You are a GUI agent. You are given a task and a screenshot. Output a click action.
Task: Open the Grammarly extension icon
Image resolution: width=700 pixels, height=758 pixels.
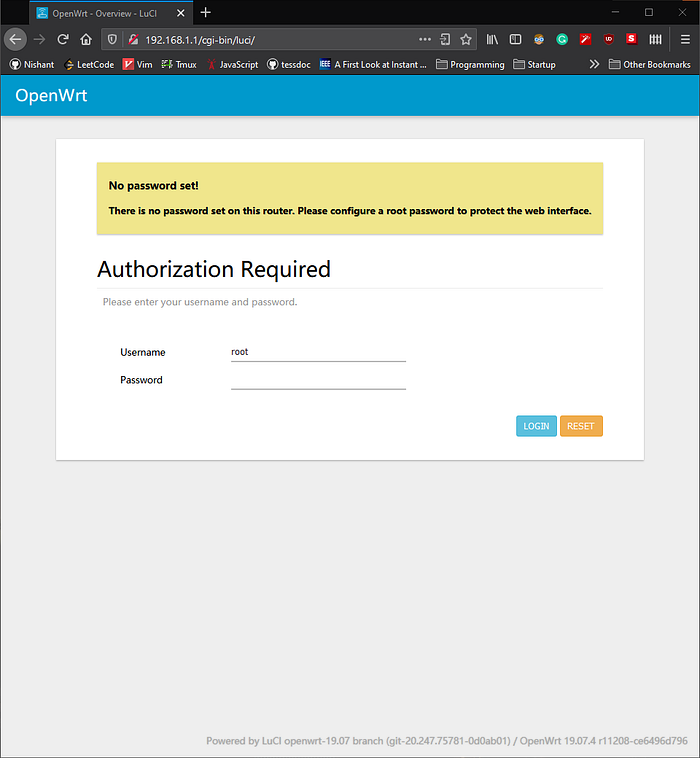(x=562, y=40)
